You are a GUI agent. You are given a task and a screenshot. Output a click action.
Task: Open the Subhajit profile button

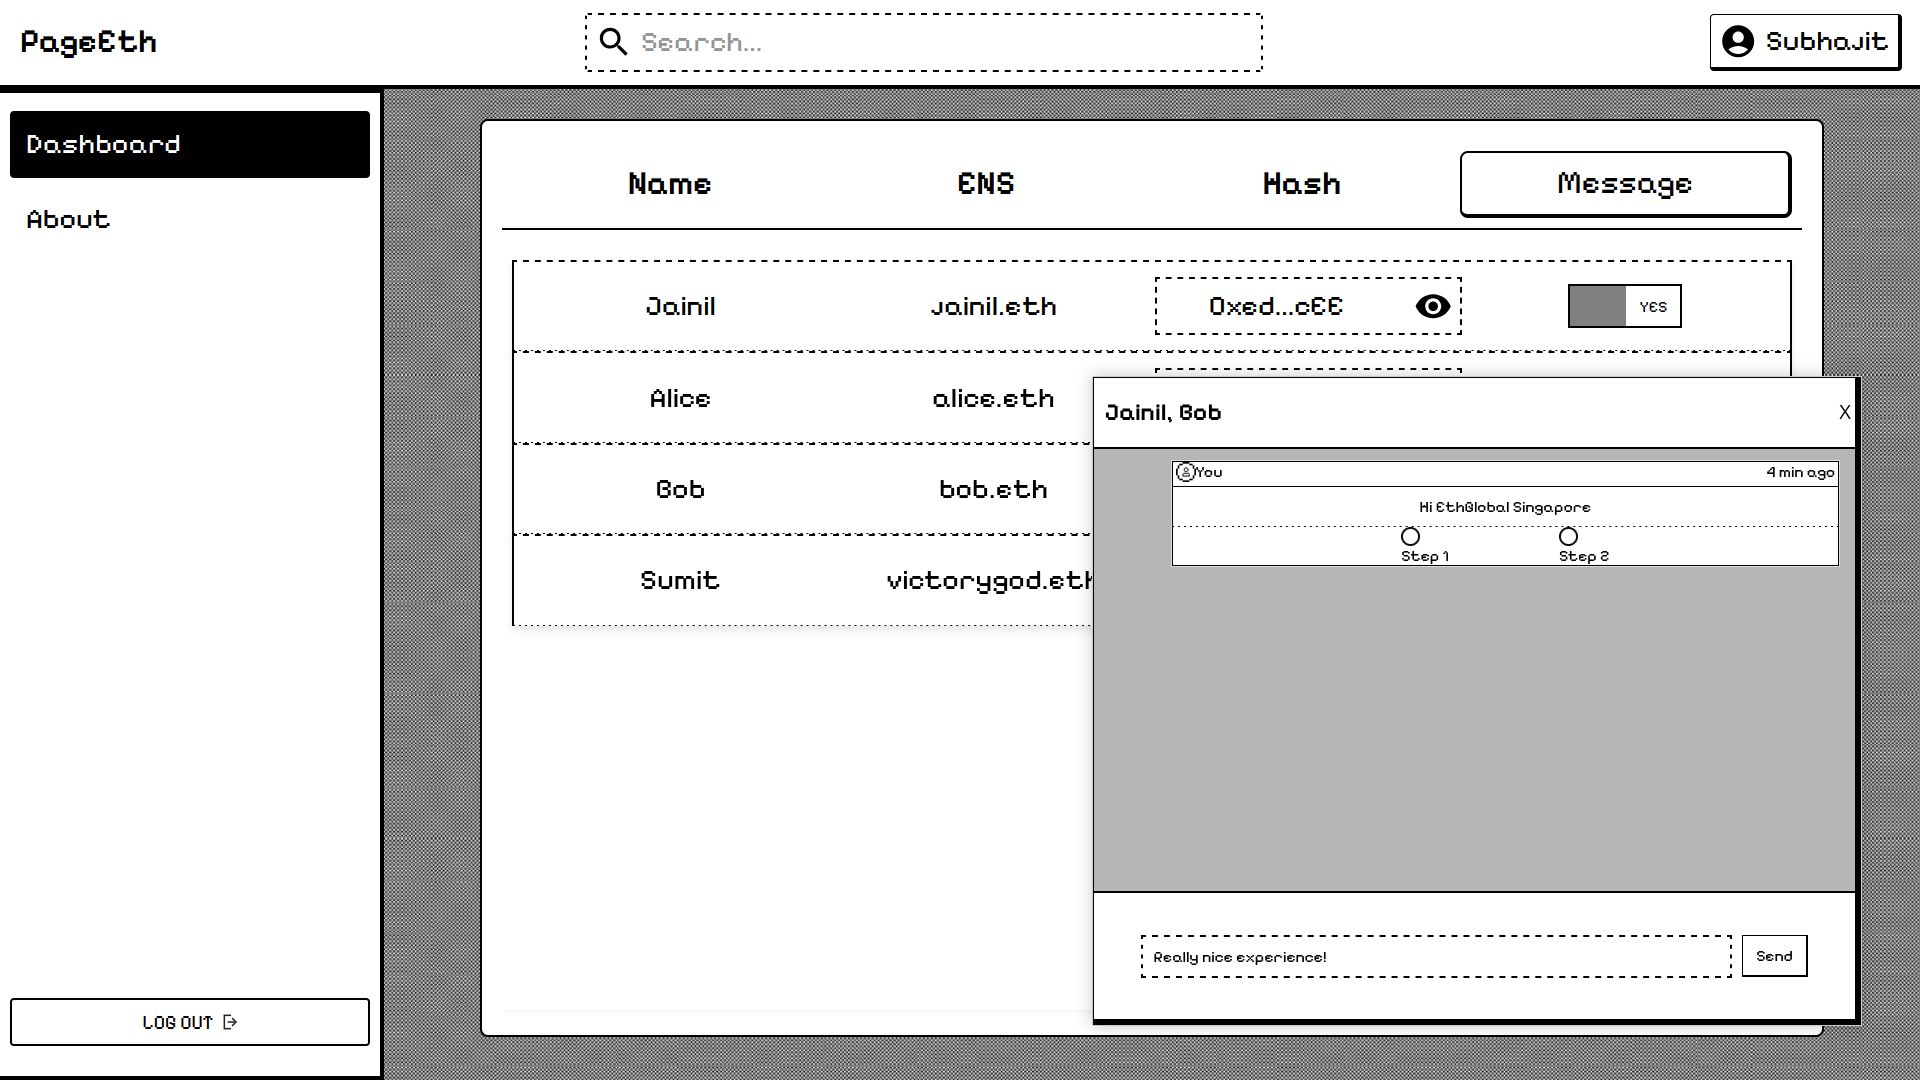coord(1805,42)
